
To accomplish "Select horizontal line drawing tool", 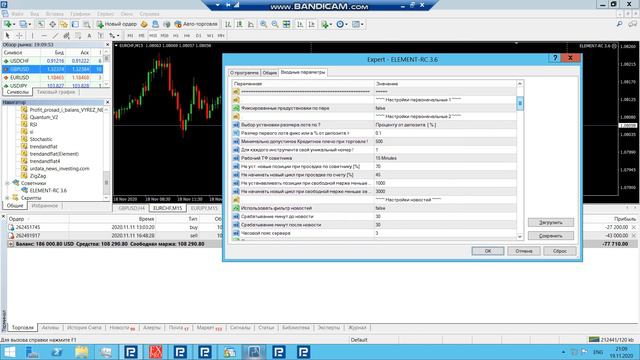I will point(44,36).
